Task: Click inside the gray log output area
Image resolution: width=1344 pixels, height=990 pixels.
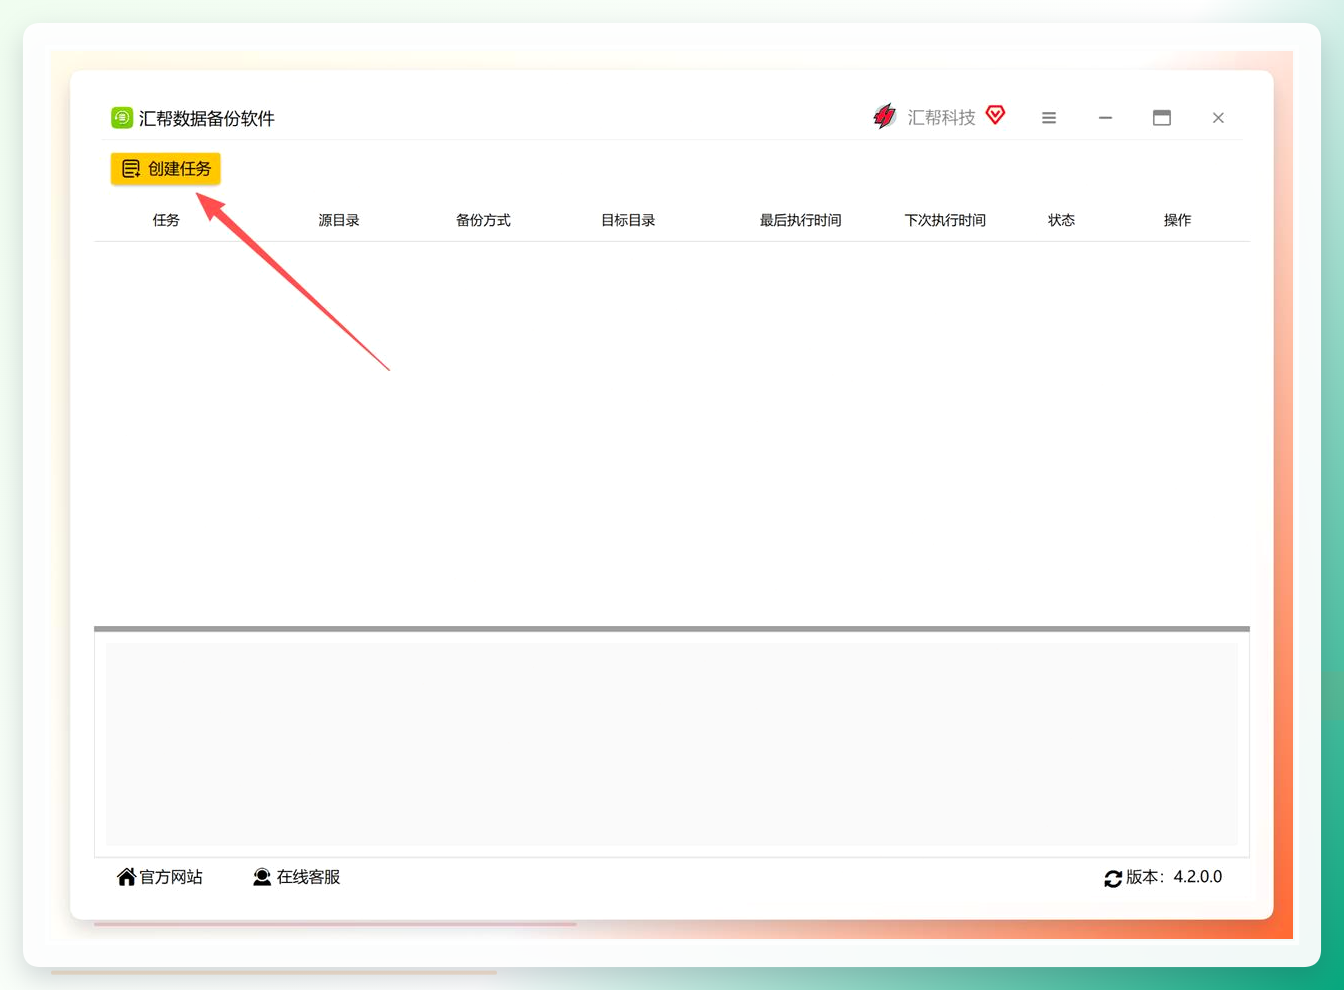Action: coord(672,744)
